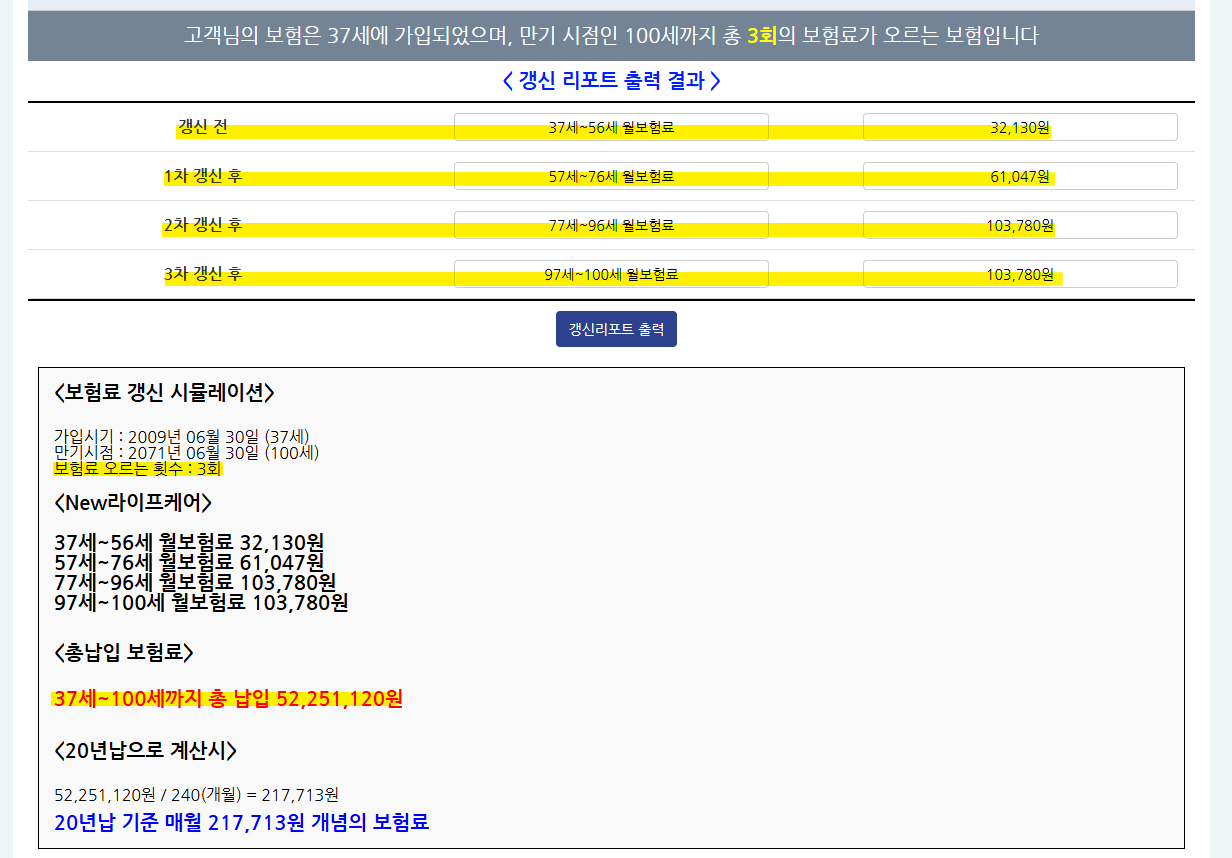Screen dimensions: 1232x858
Task: Click the 갱신 전 row label
Action: coord(203,127)
